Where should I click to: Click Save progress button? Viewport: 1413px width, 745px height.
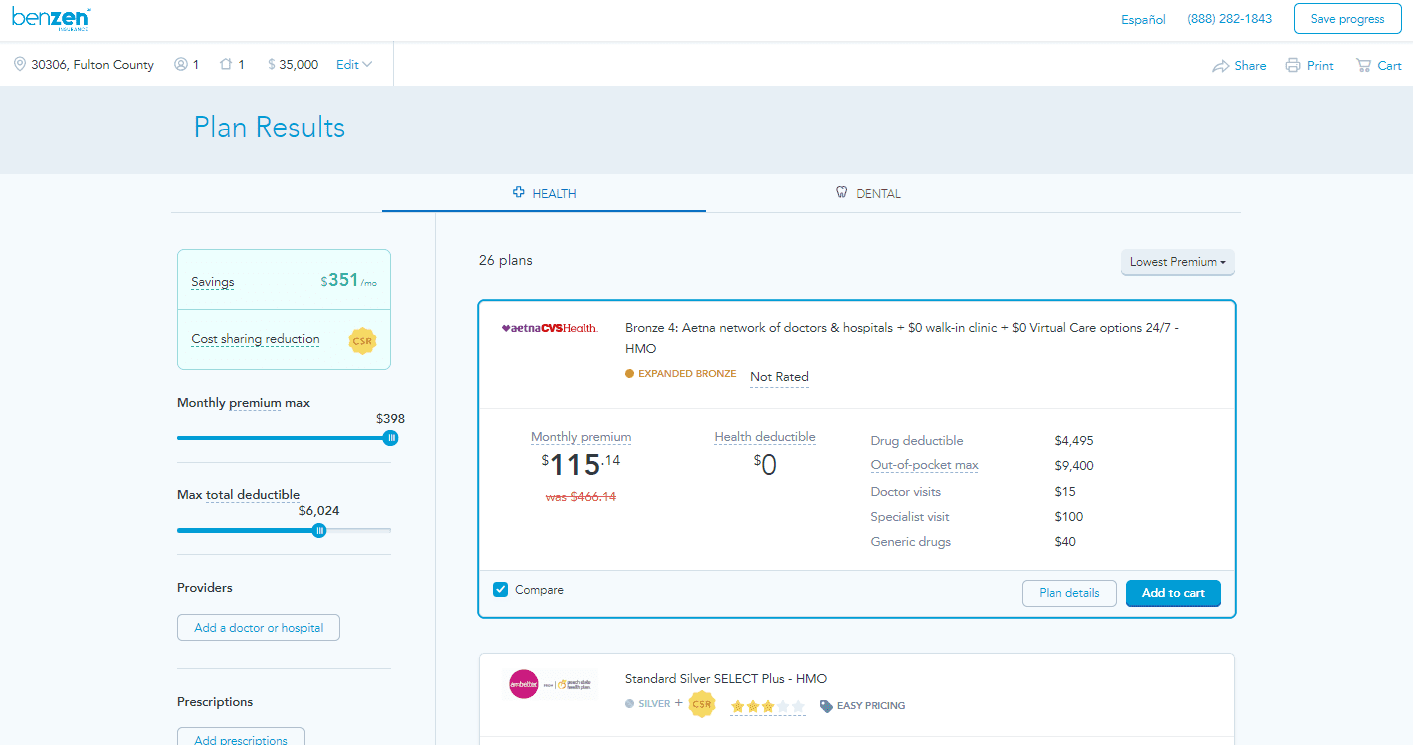(x=1348, y=19)
